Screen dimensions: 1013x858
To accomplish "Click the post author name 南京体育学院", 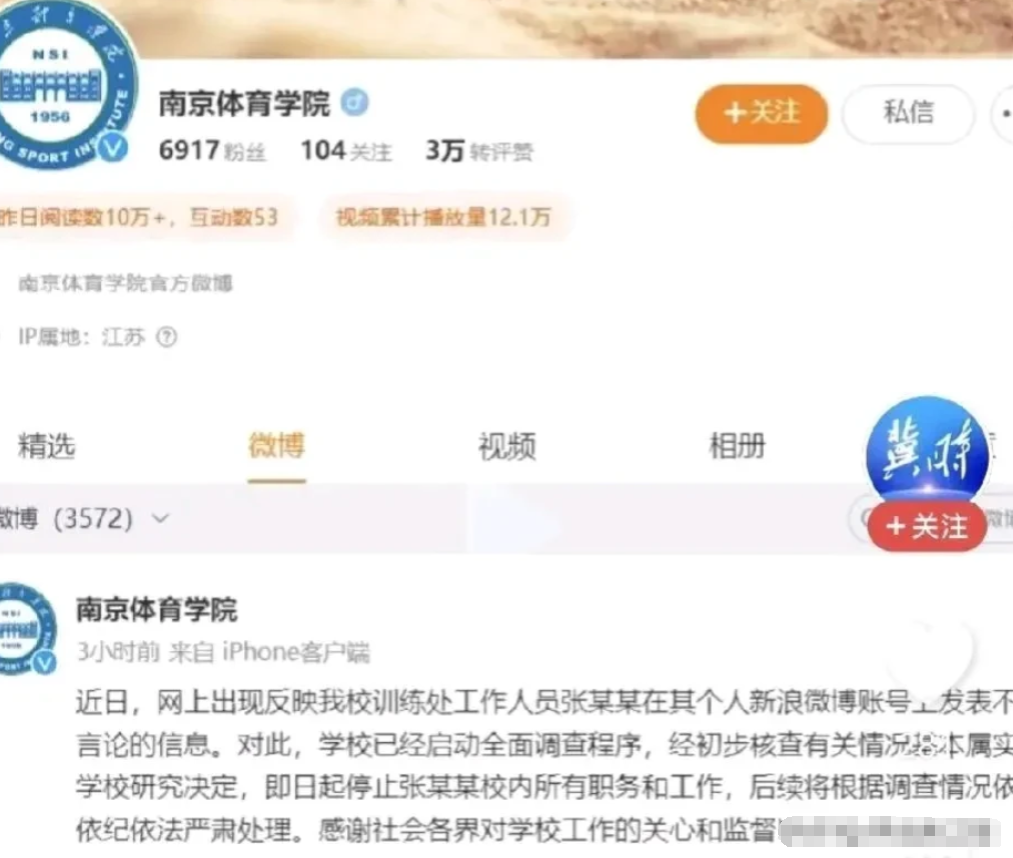I will [x=157, y=609].
